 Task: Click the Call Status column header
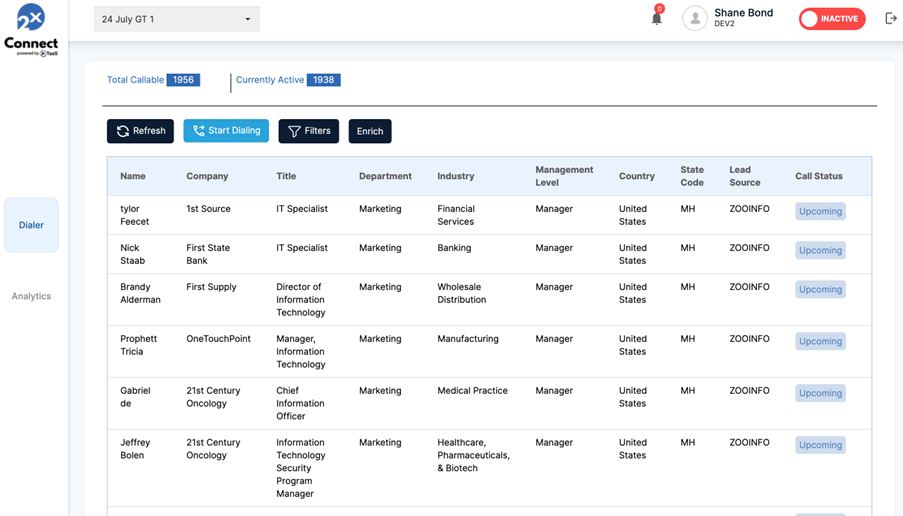point(818,176)
